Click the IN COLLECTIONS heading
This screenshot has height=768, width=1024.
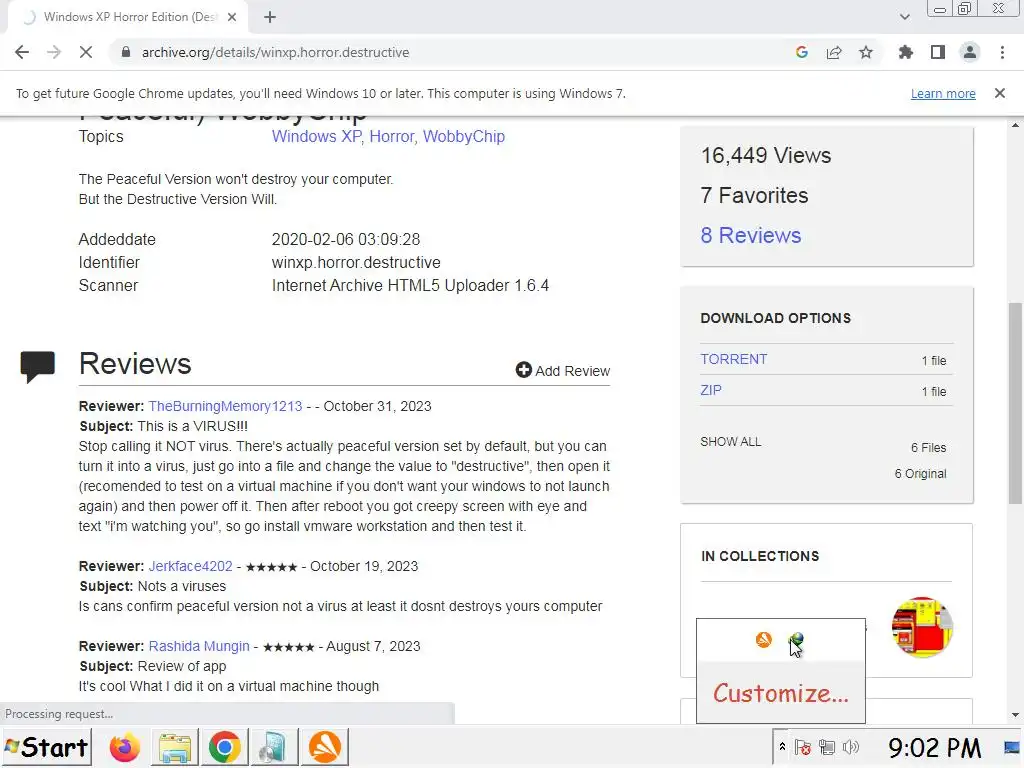tap(760, 556)
